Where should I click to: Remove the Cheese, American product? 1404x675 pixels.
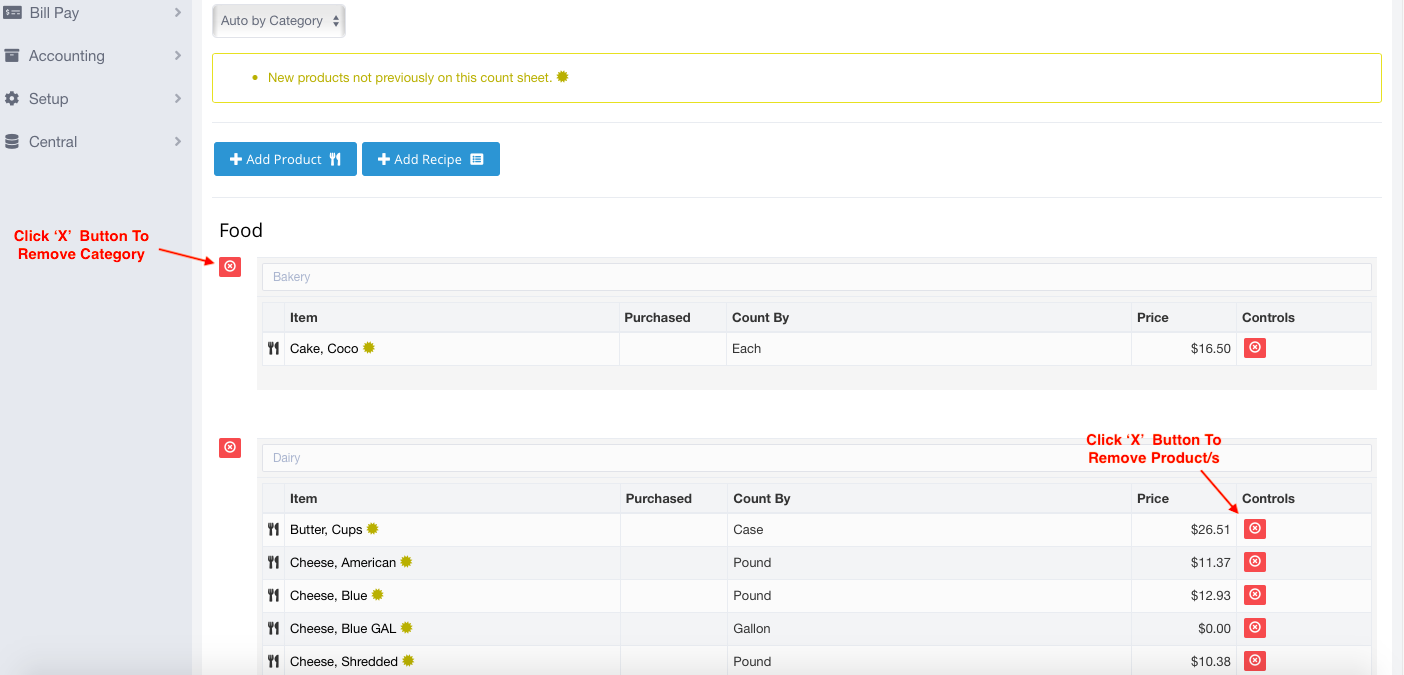click(1255, 562)
